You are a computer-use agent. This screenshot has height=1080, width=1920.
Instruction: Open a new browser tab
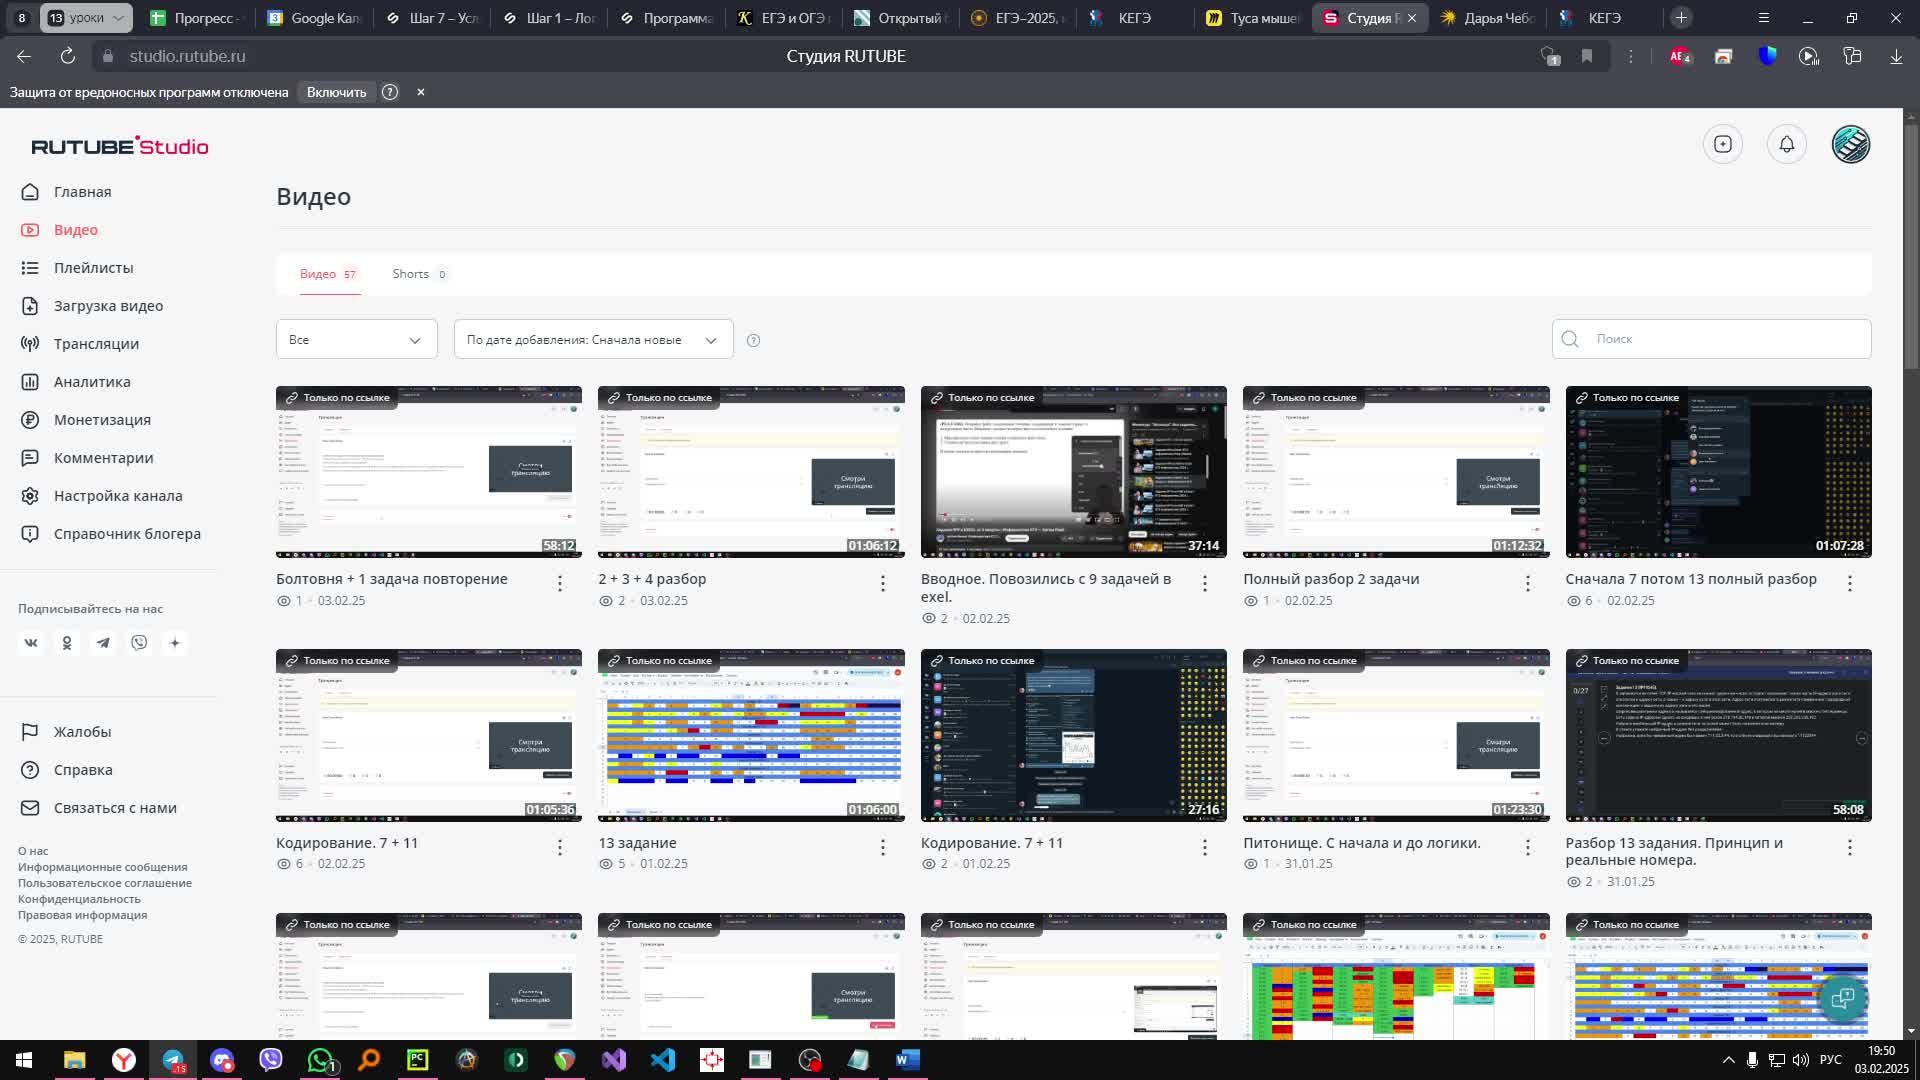(x=1681, y=18)
